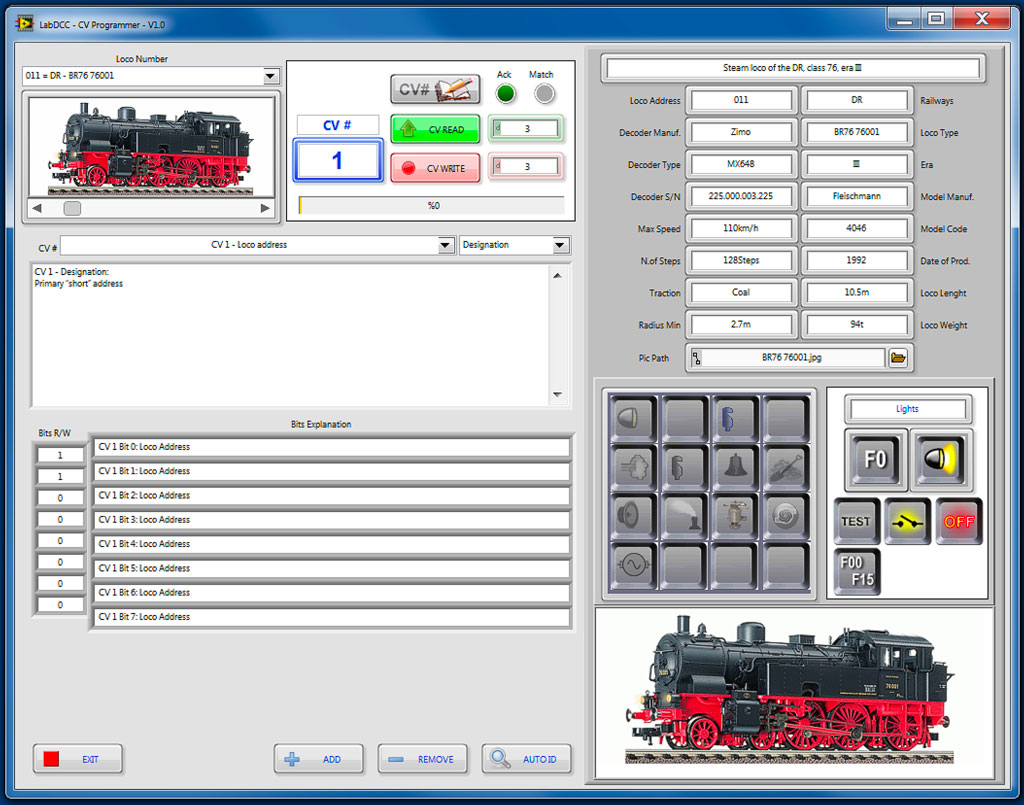
Task: Click inside the CV # number field
Action: (x=337, y=160)
